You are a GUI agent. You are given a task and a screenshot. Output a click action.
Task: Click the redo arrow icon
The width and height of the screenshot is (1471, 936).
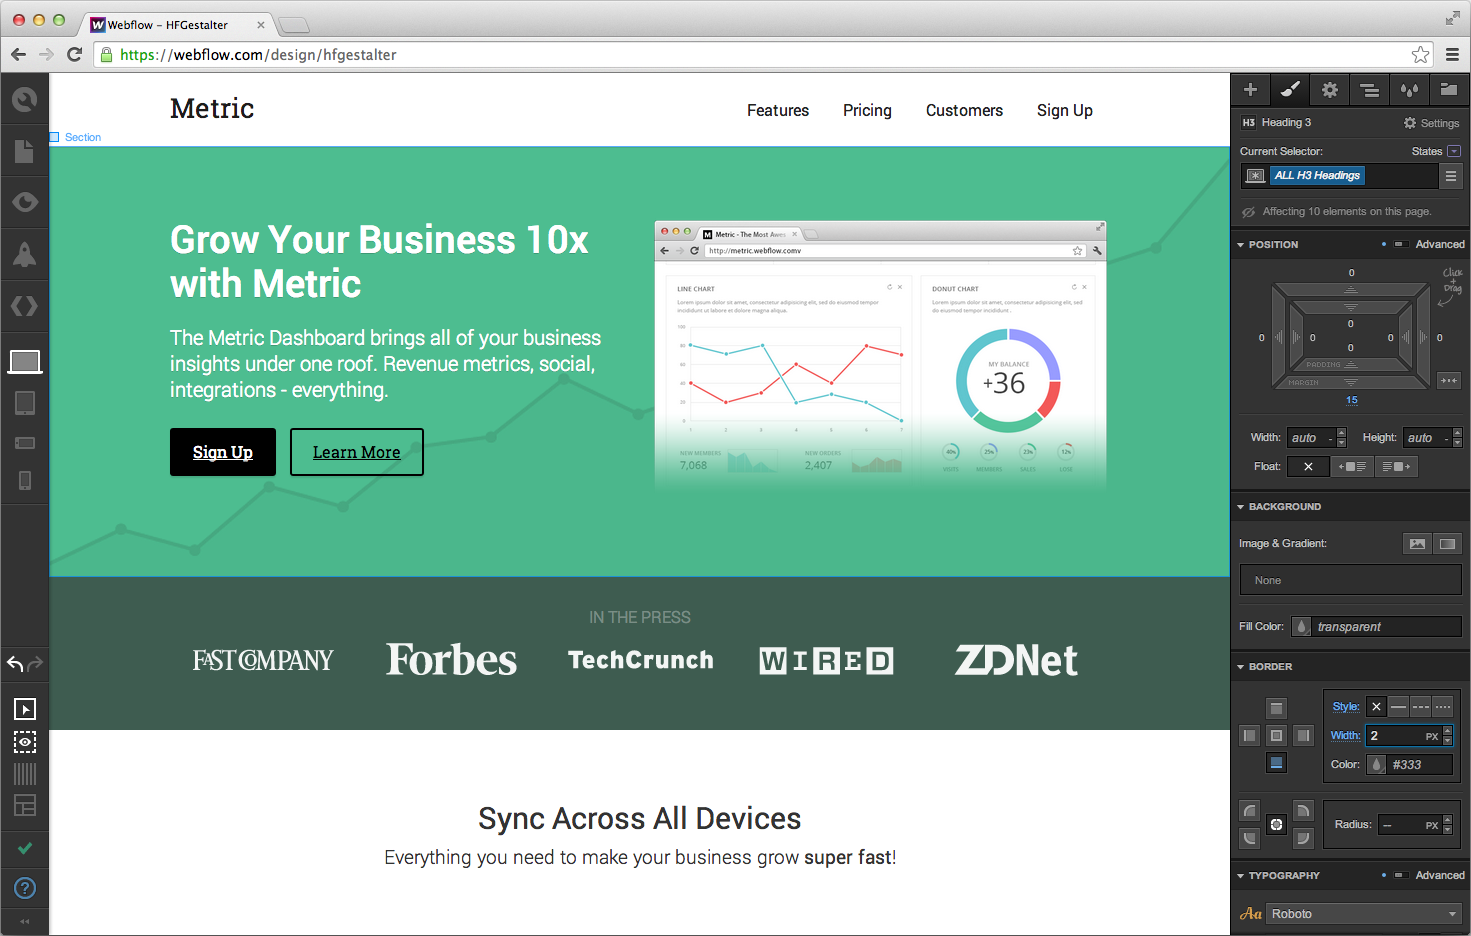(x=35, y=664)
